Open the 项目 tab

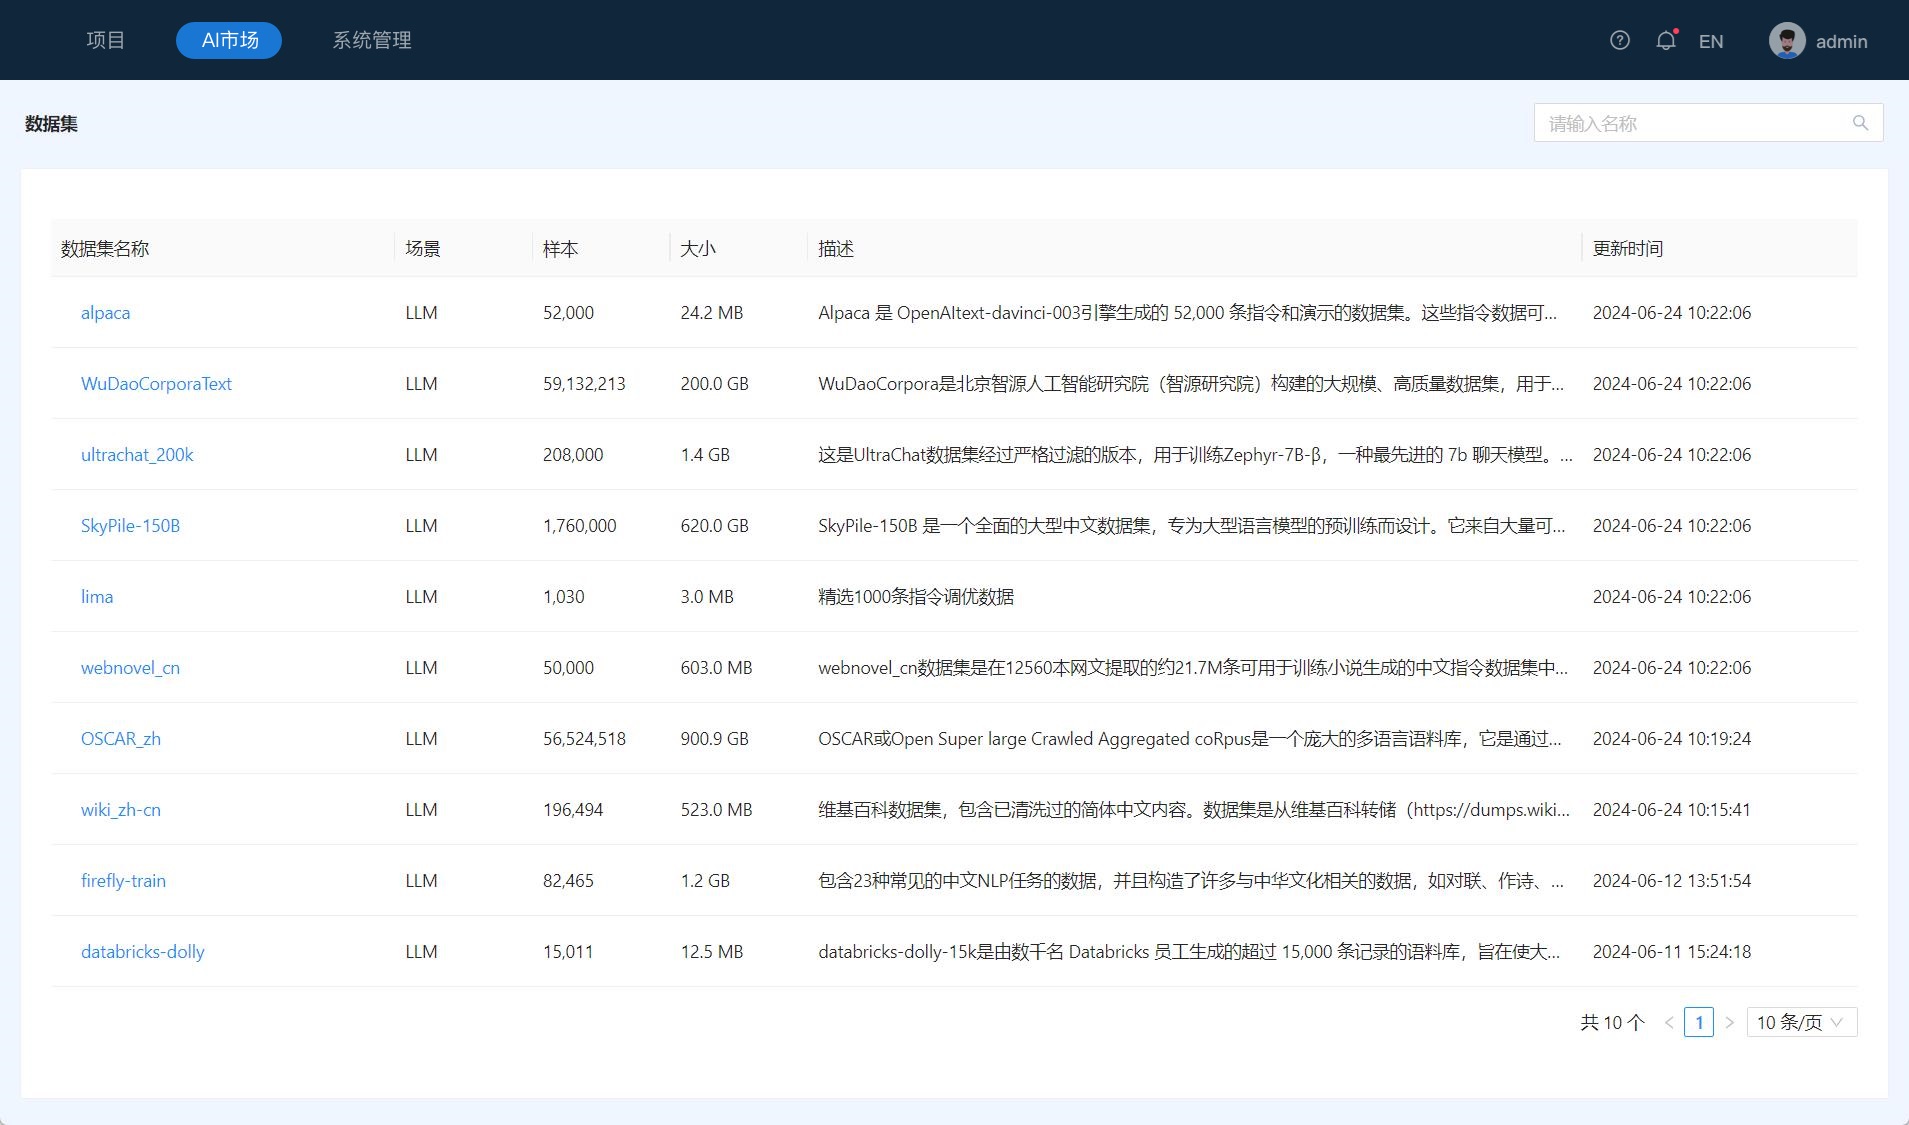(105, 40)
